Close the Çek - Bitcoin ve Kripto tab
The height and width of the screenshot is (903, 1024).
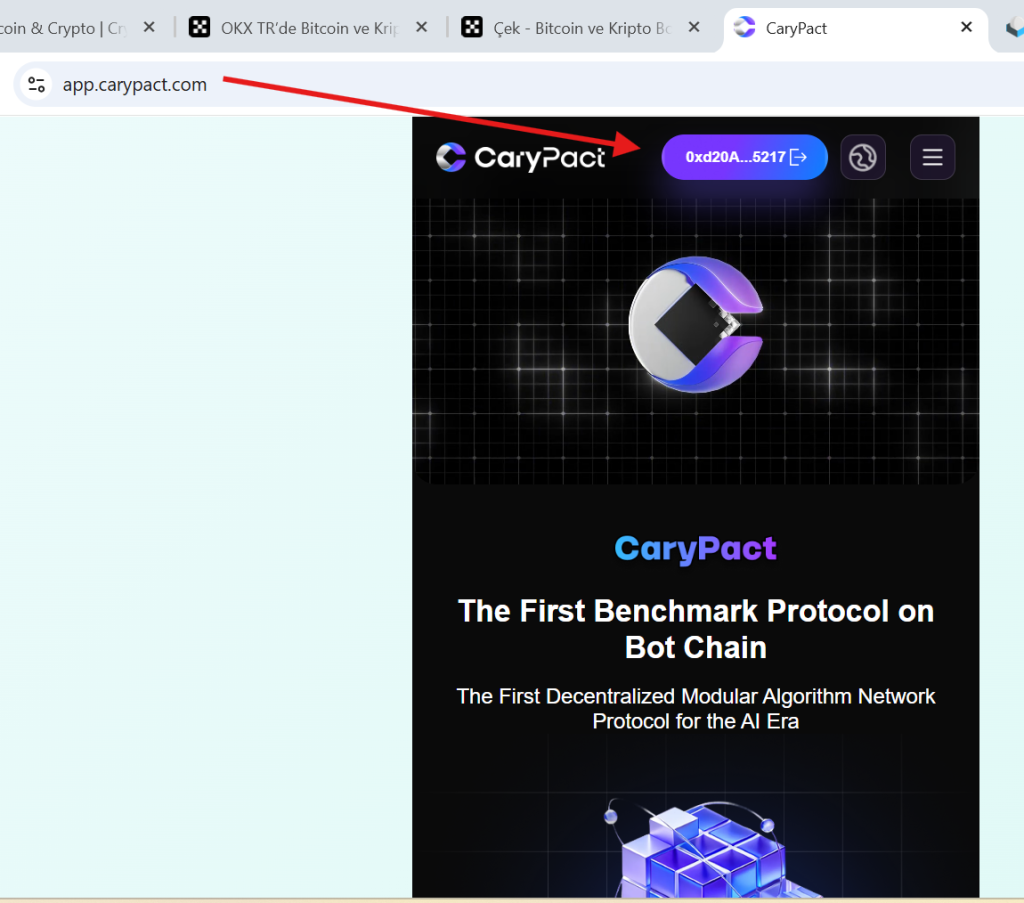tap(694, 27)
